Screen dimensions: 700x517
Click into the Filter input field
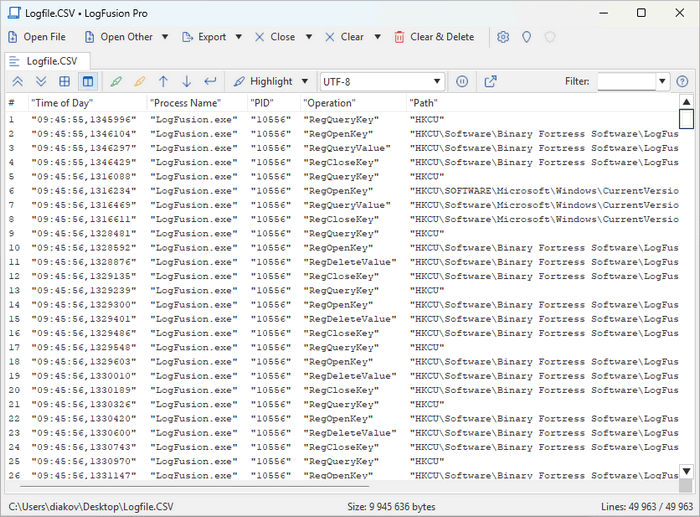pyautogui.click(x=626, y=81)
